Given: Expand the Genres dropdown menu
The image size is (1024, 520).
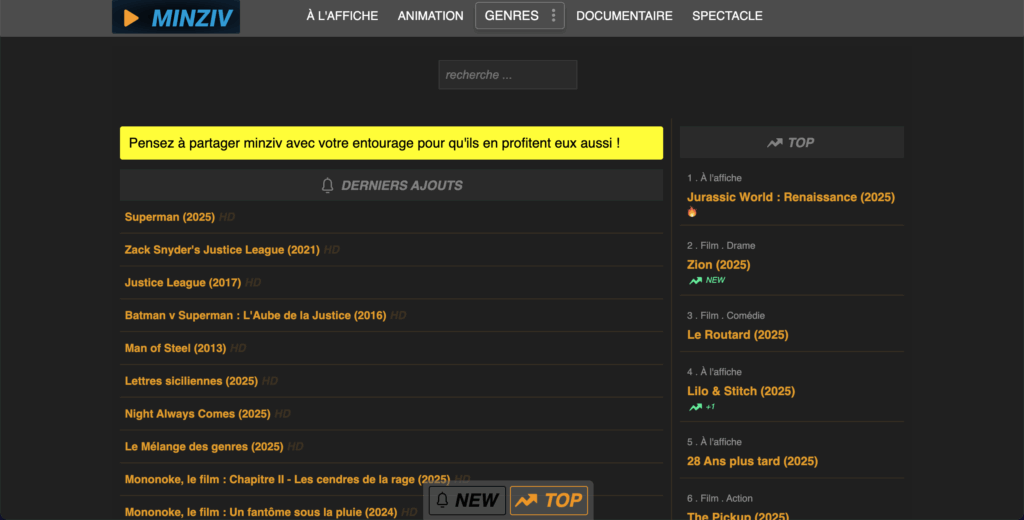Looking at the screenshot, I should (511, 16).
